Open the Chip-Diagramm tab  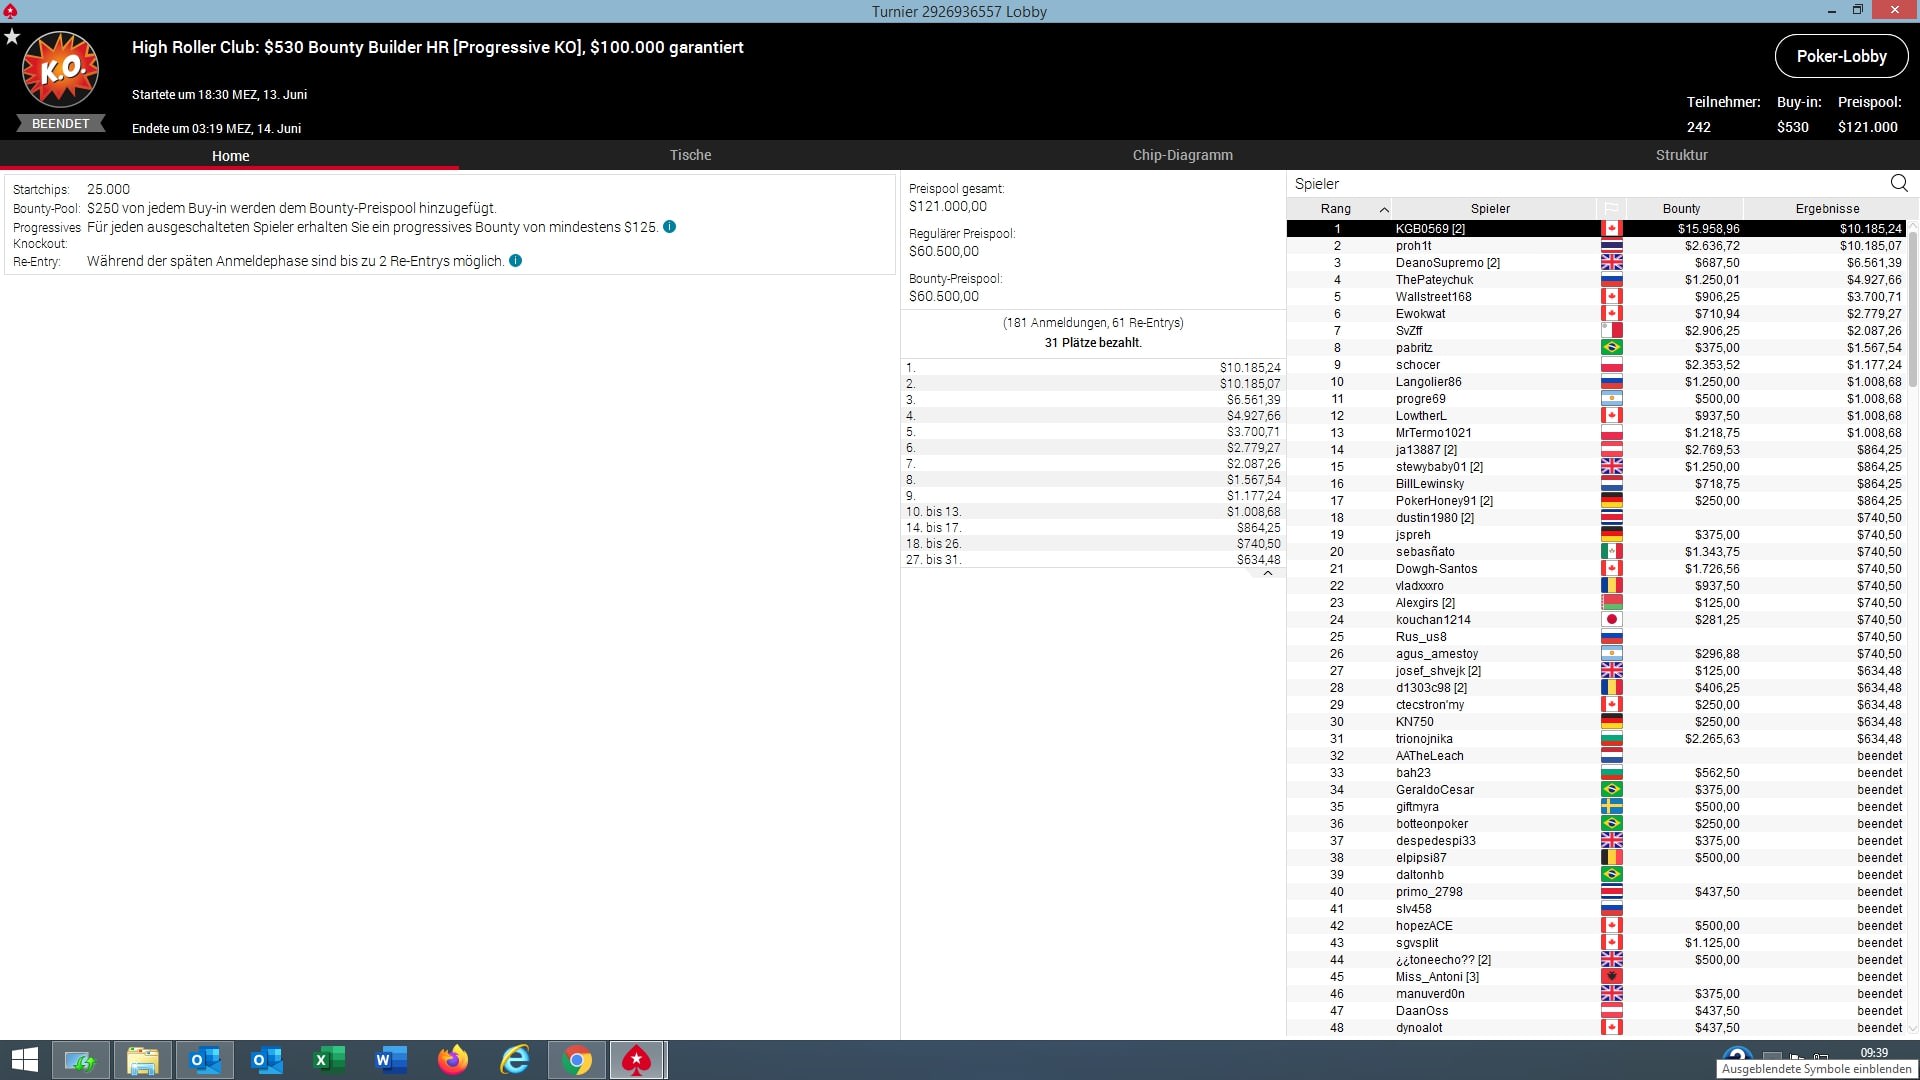[1182, 155]
